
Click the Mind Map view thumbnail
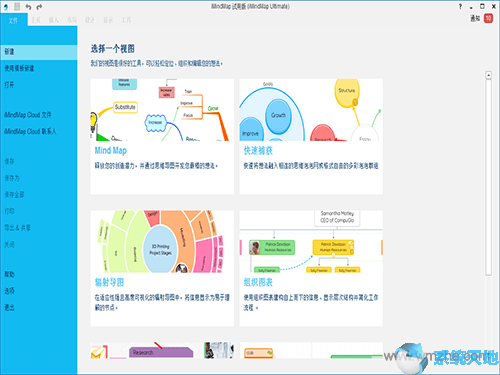point(162,110)
